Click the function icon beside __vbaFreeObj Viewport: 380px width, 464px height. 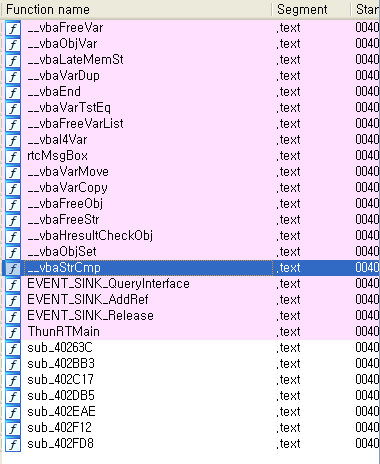click(13, 204)
